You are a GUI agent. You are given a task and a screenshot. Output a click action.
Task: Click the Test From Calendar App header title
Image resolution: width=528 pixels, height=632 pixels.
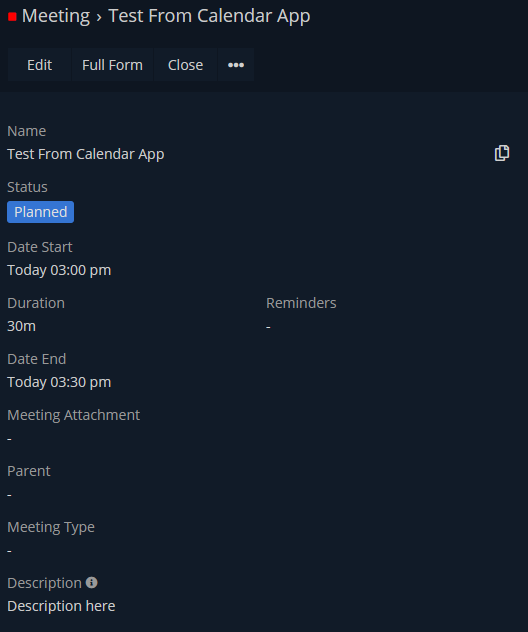pos(209,16)
